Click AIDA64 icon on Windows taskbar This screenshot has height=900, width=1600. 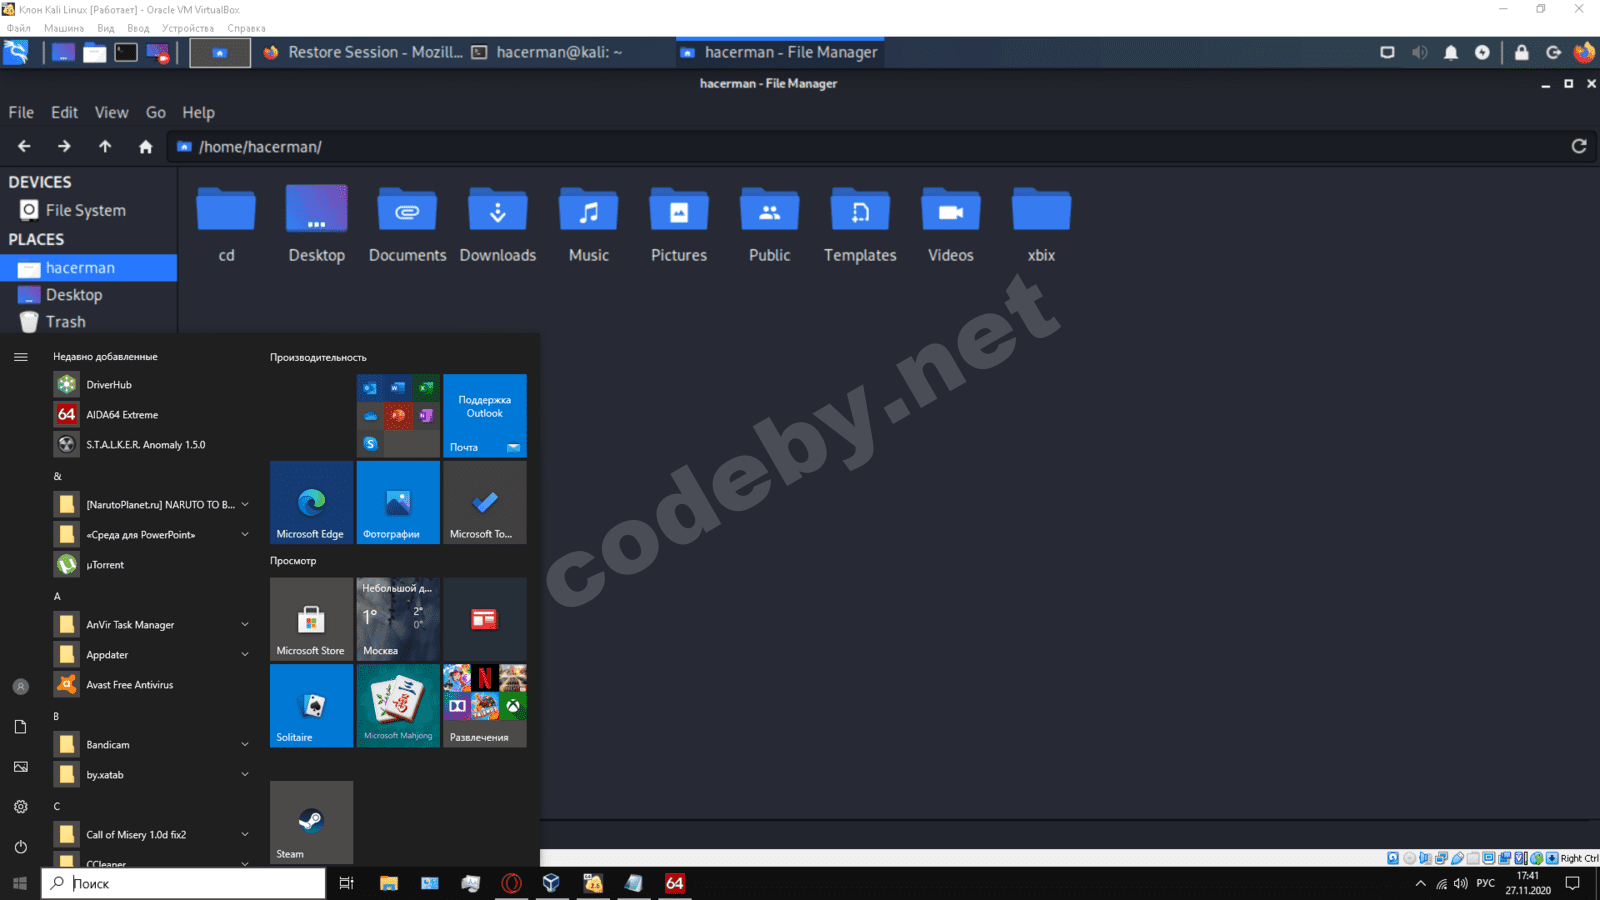675,883
